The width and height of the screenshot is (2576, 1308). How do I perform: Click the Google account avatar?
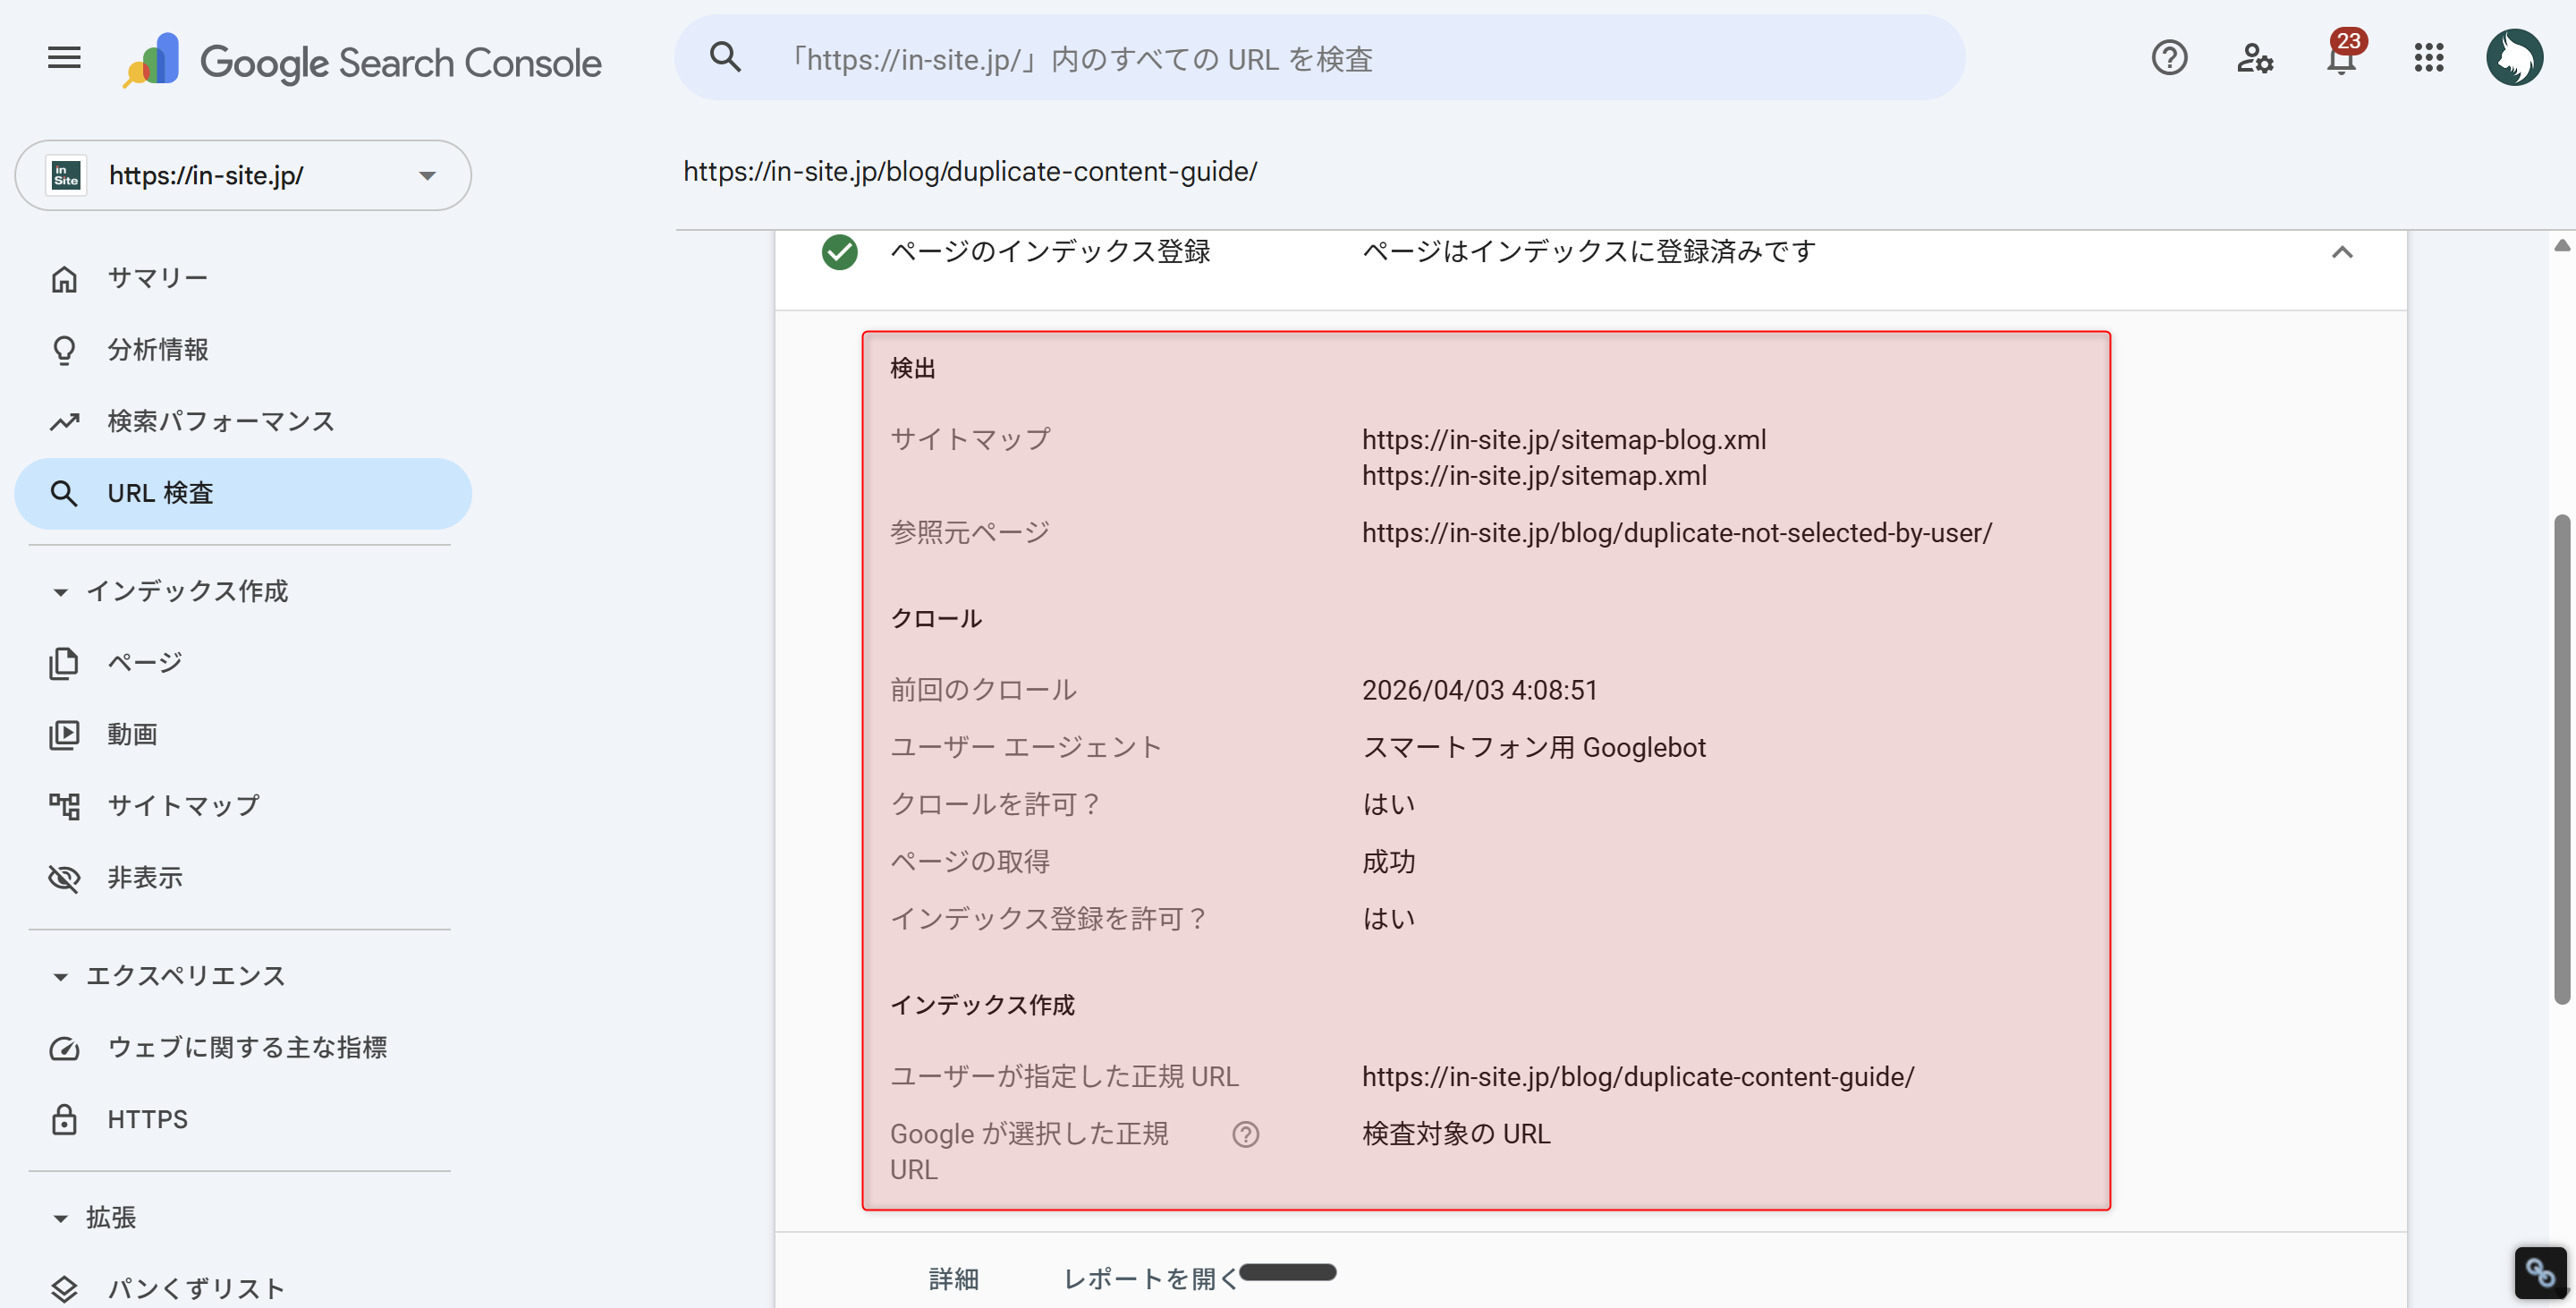tap(2513, 57)
